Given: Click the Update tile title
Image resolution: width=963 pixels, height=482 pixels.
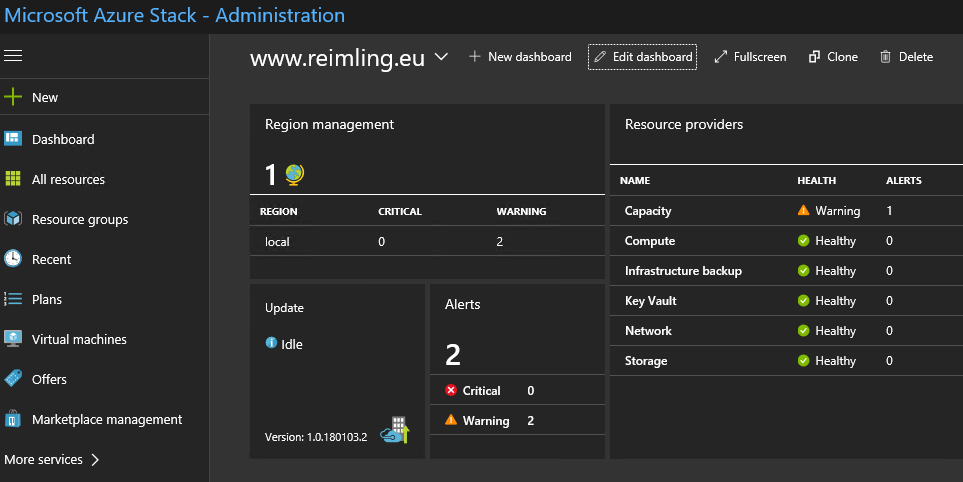Looking at the screenshot, I should pos(284,308).
